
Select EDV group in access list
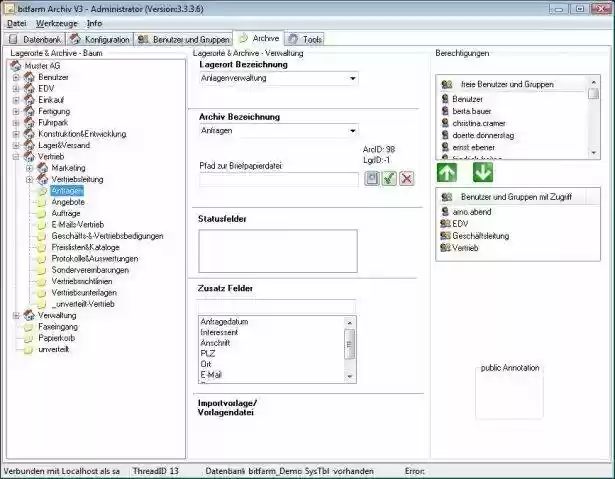[460, 224]
